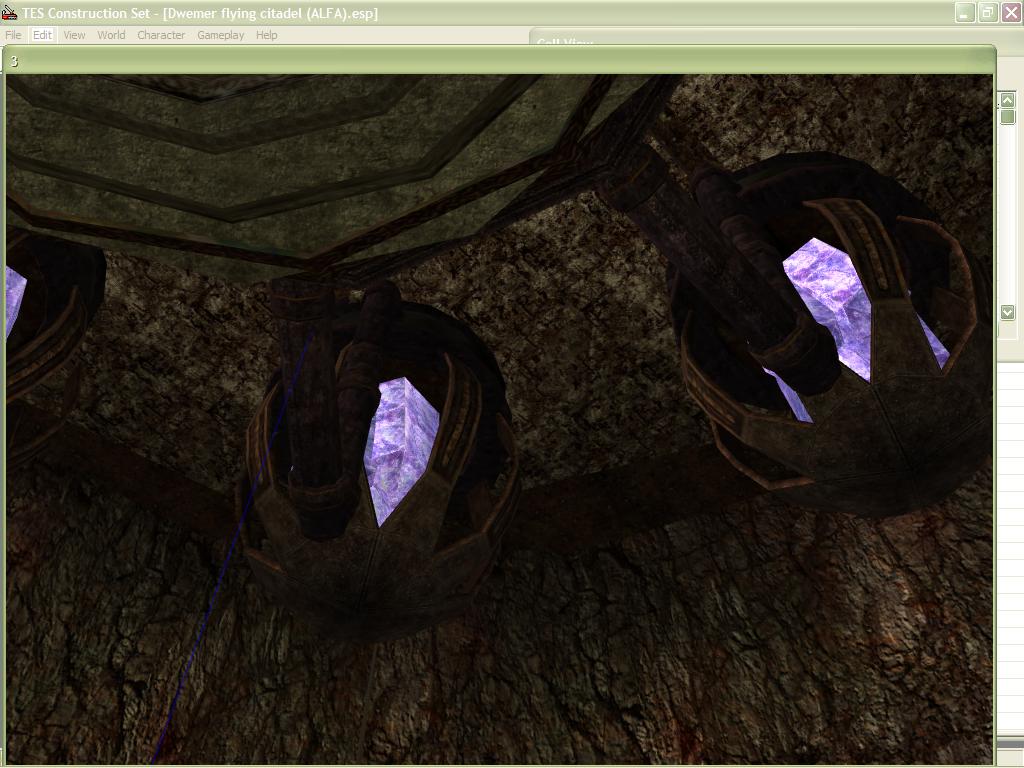Viewport: 1024px width, 768px height.
Task: Click the scroll-up arrow in the right panel
Action: point(1008,100)
